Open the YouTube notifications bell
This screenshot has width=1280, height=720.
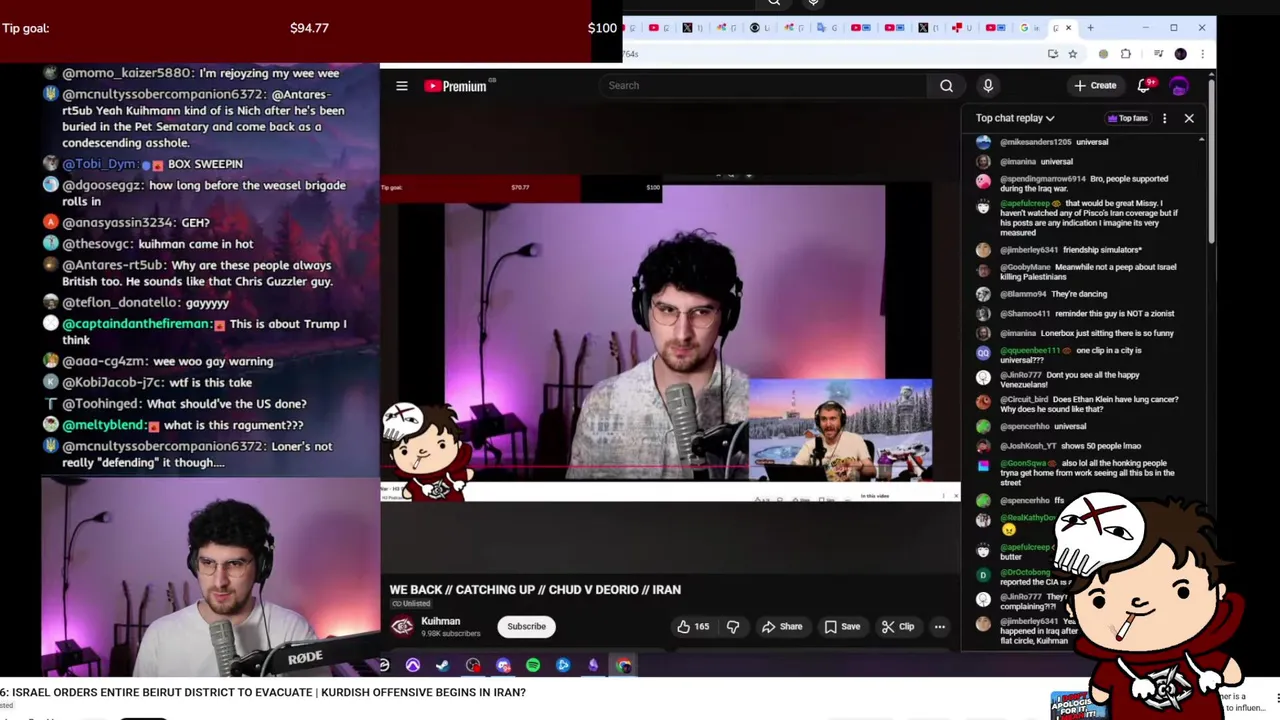1144,86
